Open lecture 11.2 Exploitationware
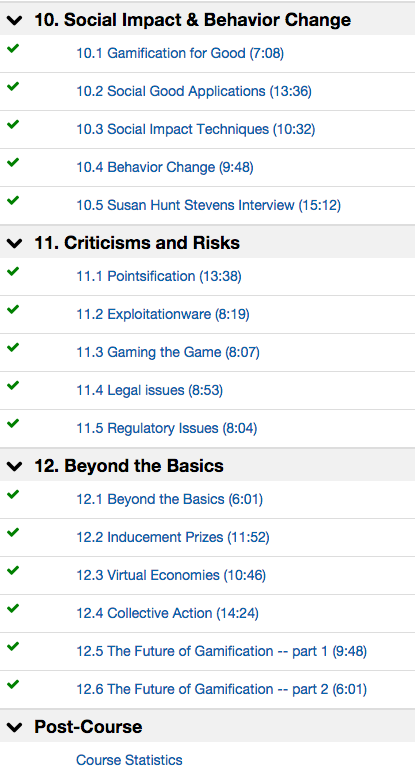Viewport: 415px width, 777px height. click(163, 314)
